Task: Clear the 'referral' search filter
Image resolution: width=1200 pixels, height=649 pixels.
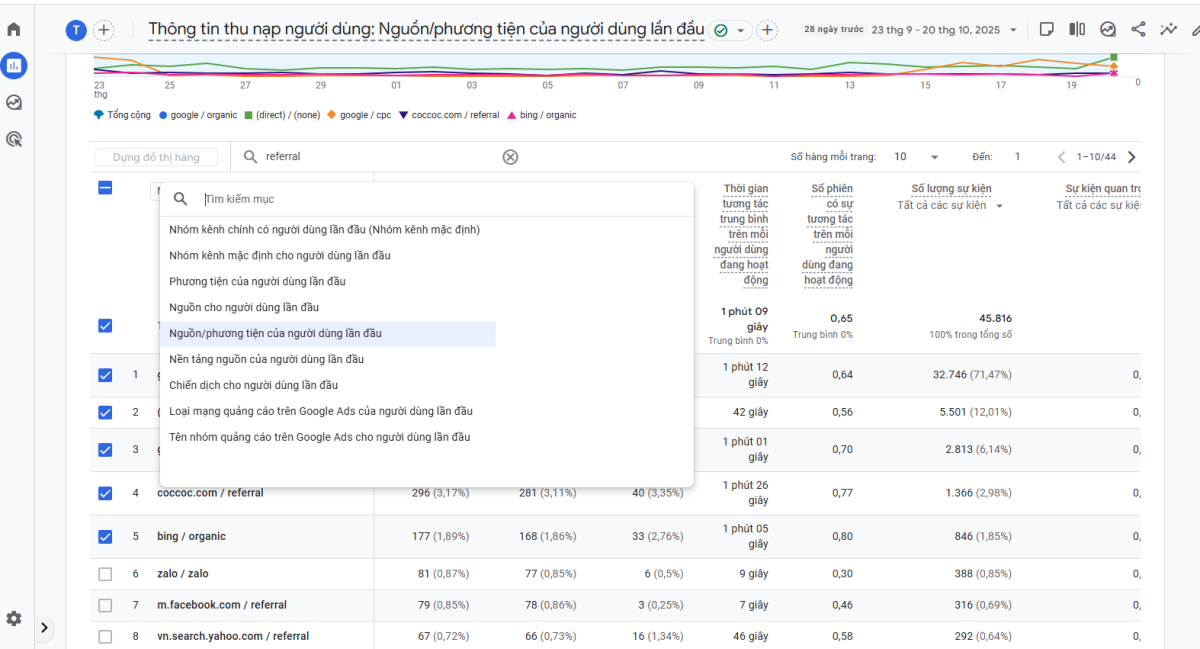Action: coord(510,157)
